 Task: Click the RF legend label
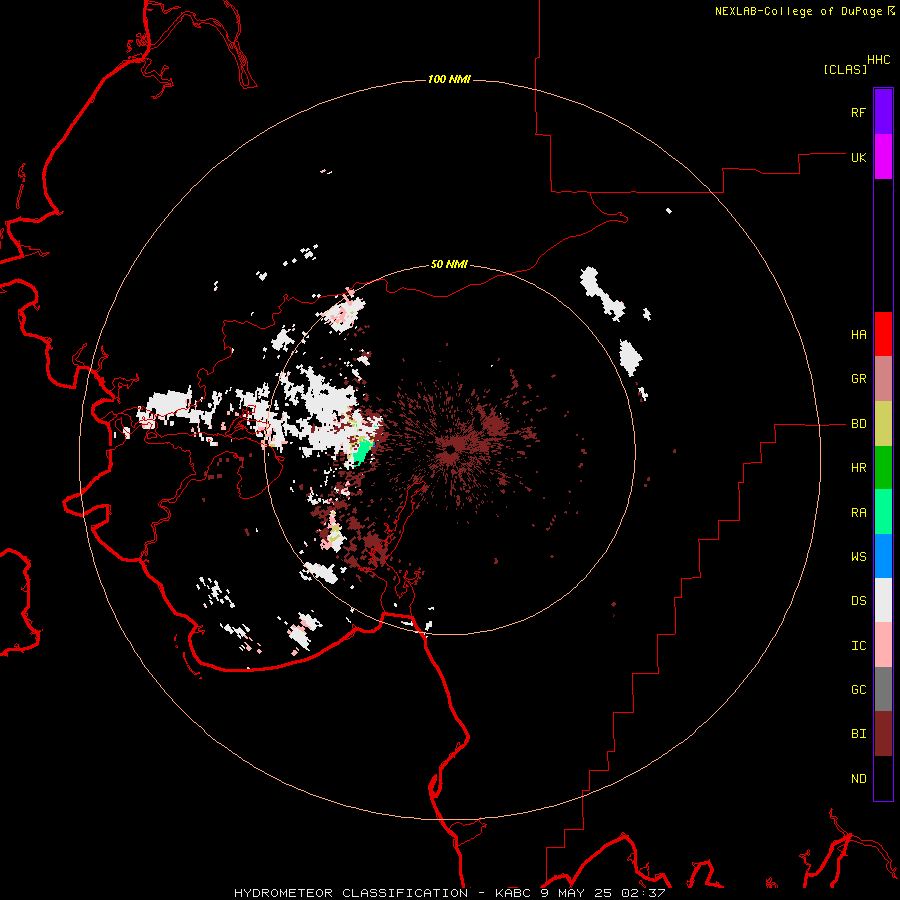pos(858,112)
